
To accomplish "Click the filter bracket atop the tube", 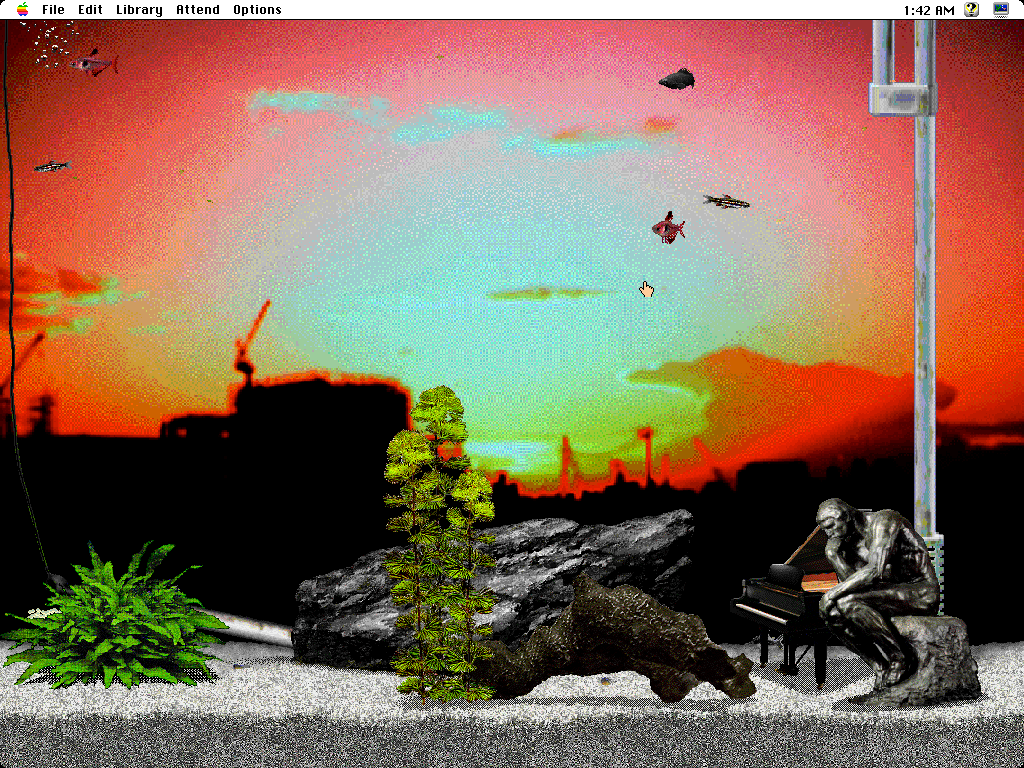I will click(903, 98).
